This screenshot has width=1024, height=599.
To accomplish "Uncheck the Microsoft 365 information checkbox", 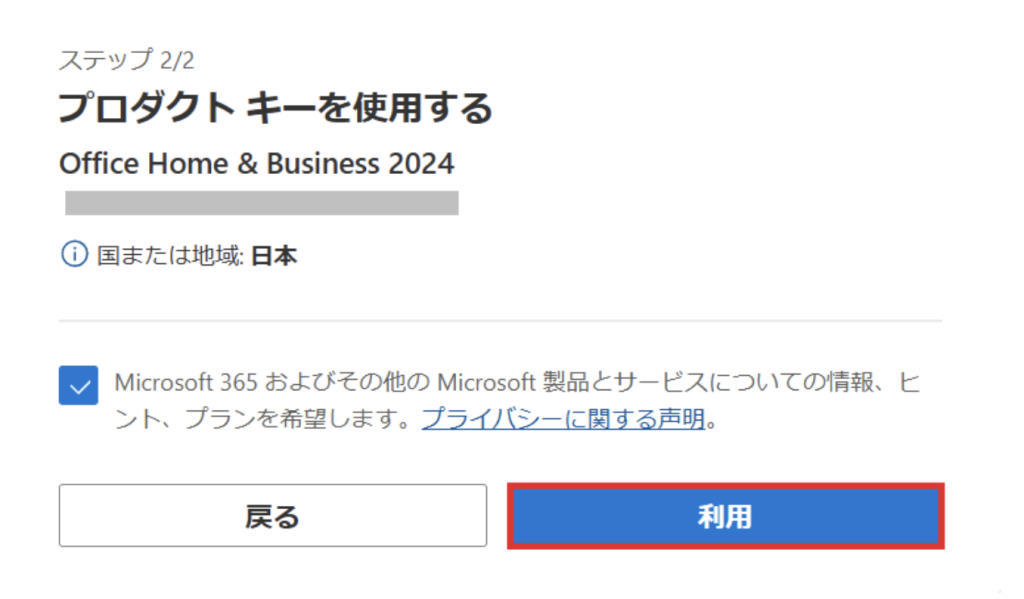I will pyautogui.click(x=78, y=385).
